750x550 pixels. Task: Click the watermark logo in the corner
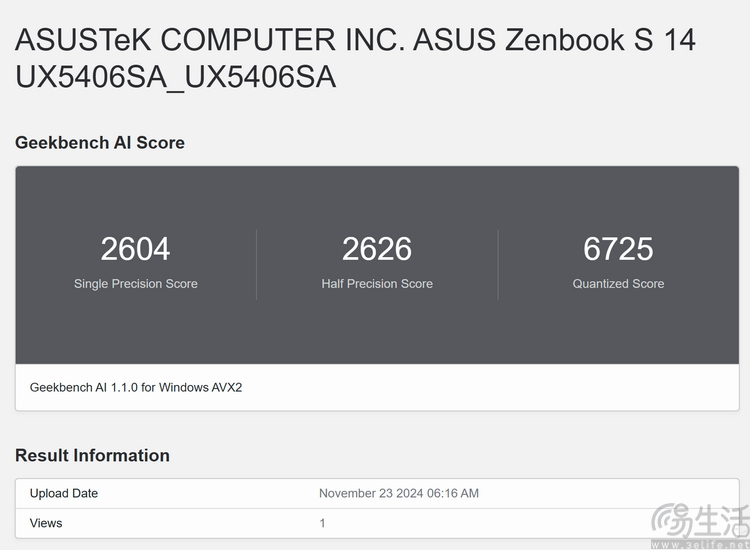click(700, 521)
